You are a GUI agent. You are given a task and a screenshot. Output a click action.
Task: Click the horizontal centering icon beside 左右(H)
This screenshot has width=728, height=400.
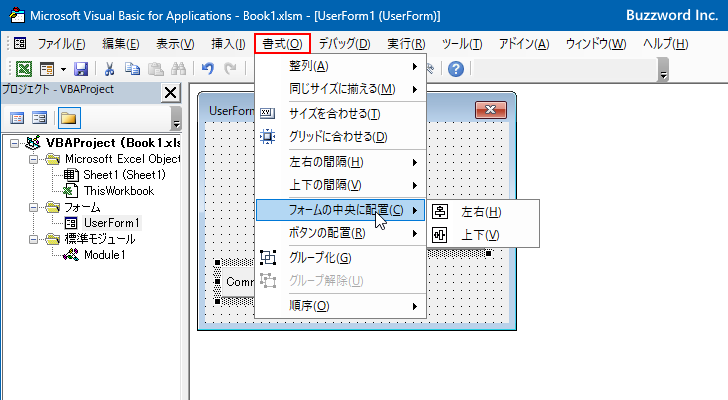coord(440,212)
